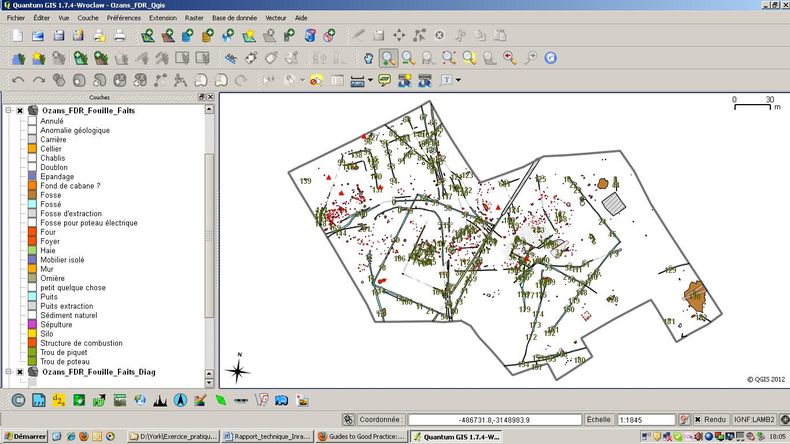Click the blue Refresh map icon
This screenshot has height=444, width=790.
click(551, 58)
